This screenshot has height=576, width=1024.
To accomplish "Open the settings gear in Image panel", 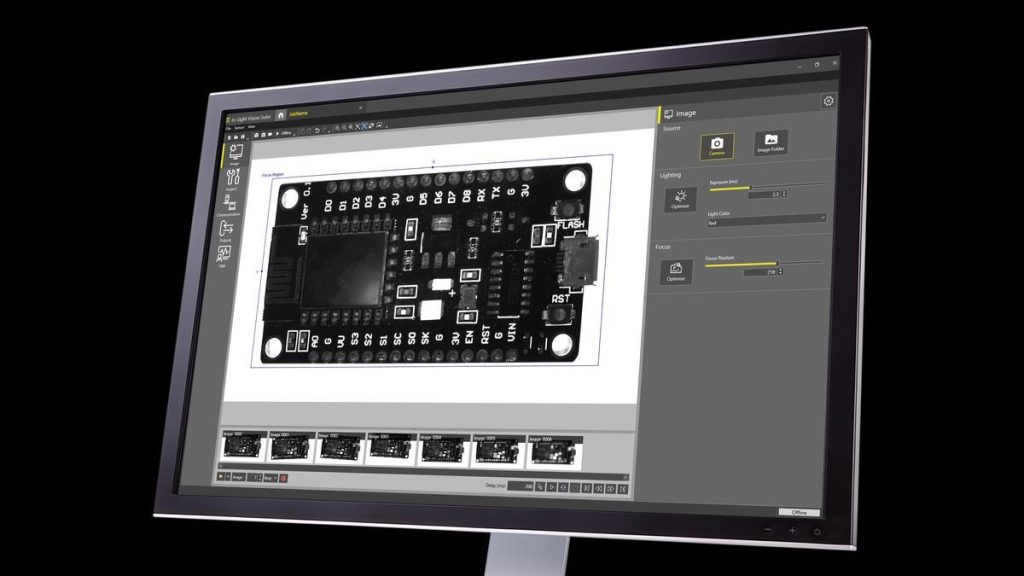I will (828, 101).
